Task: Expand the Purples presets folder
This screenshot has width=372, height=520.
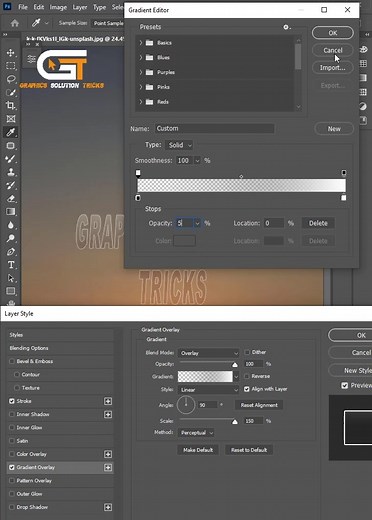Action: tap(141, 72)
